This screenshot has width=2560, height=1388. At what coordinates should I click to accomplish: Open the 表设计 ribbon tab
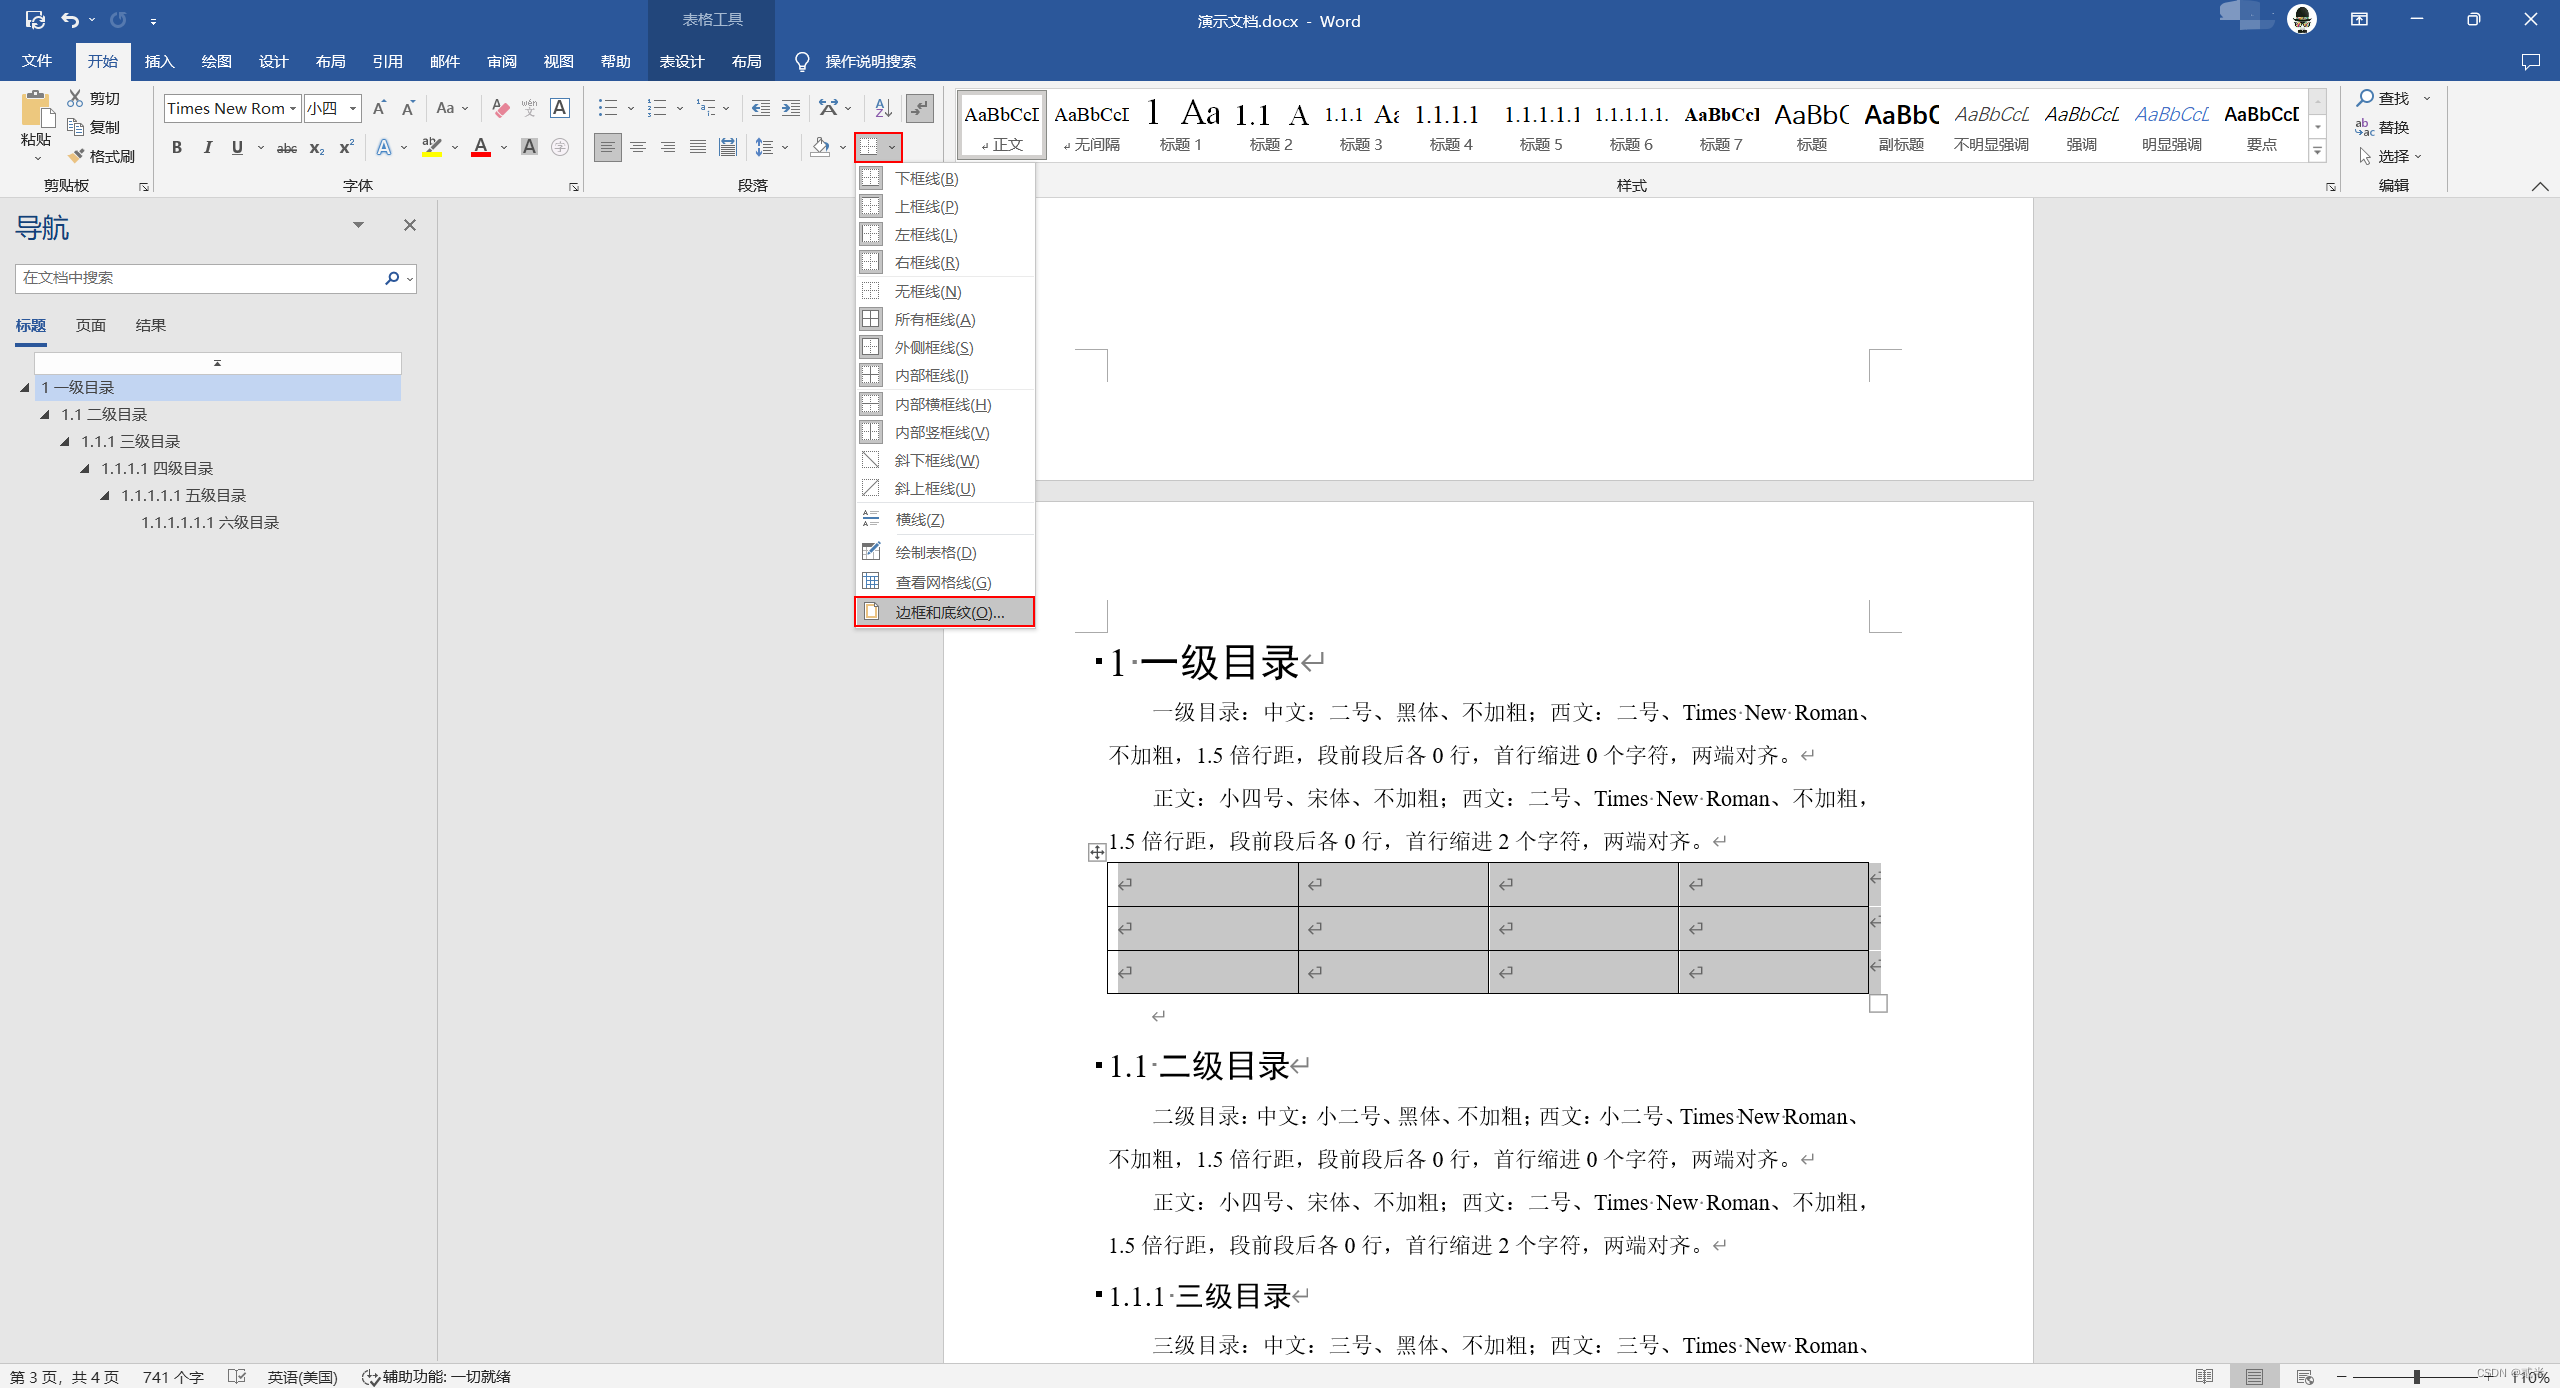pyautogui.click(x=682, y=62)
